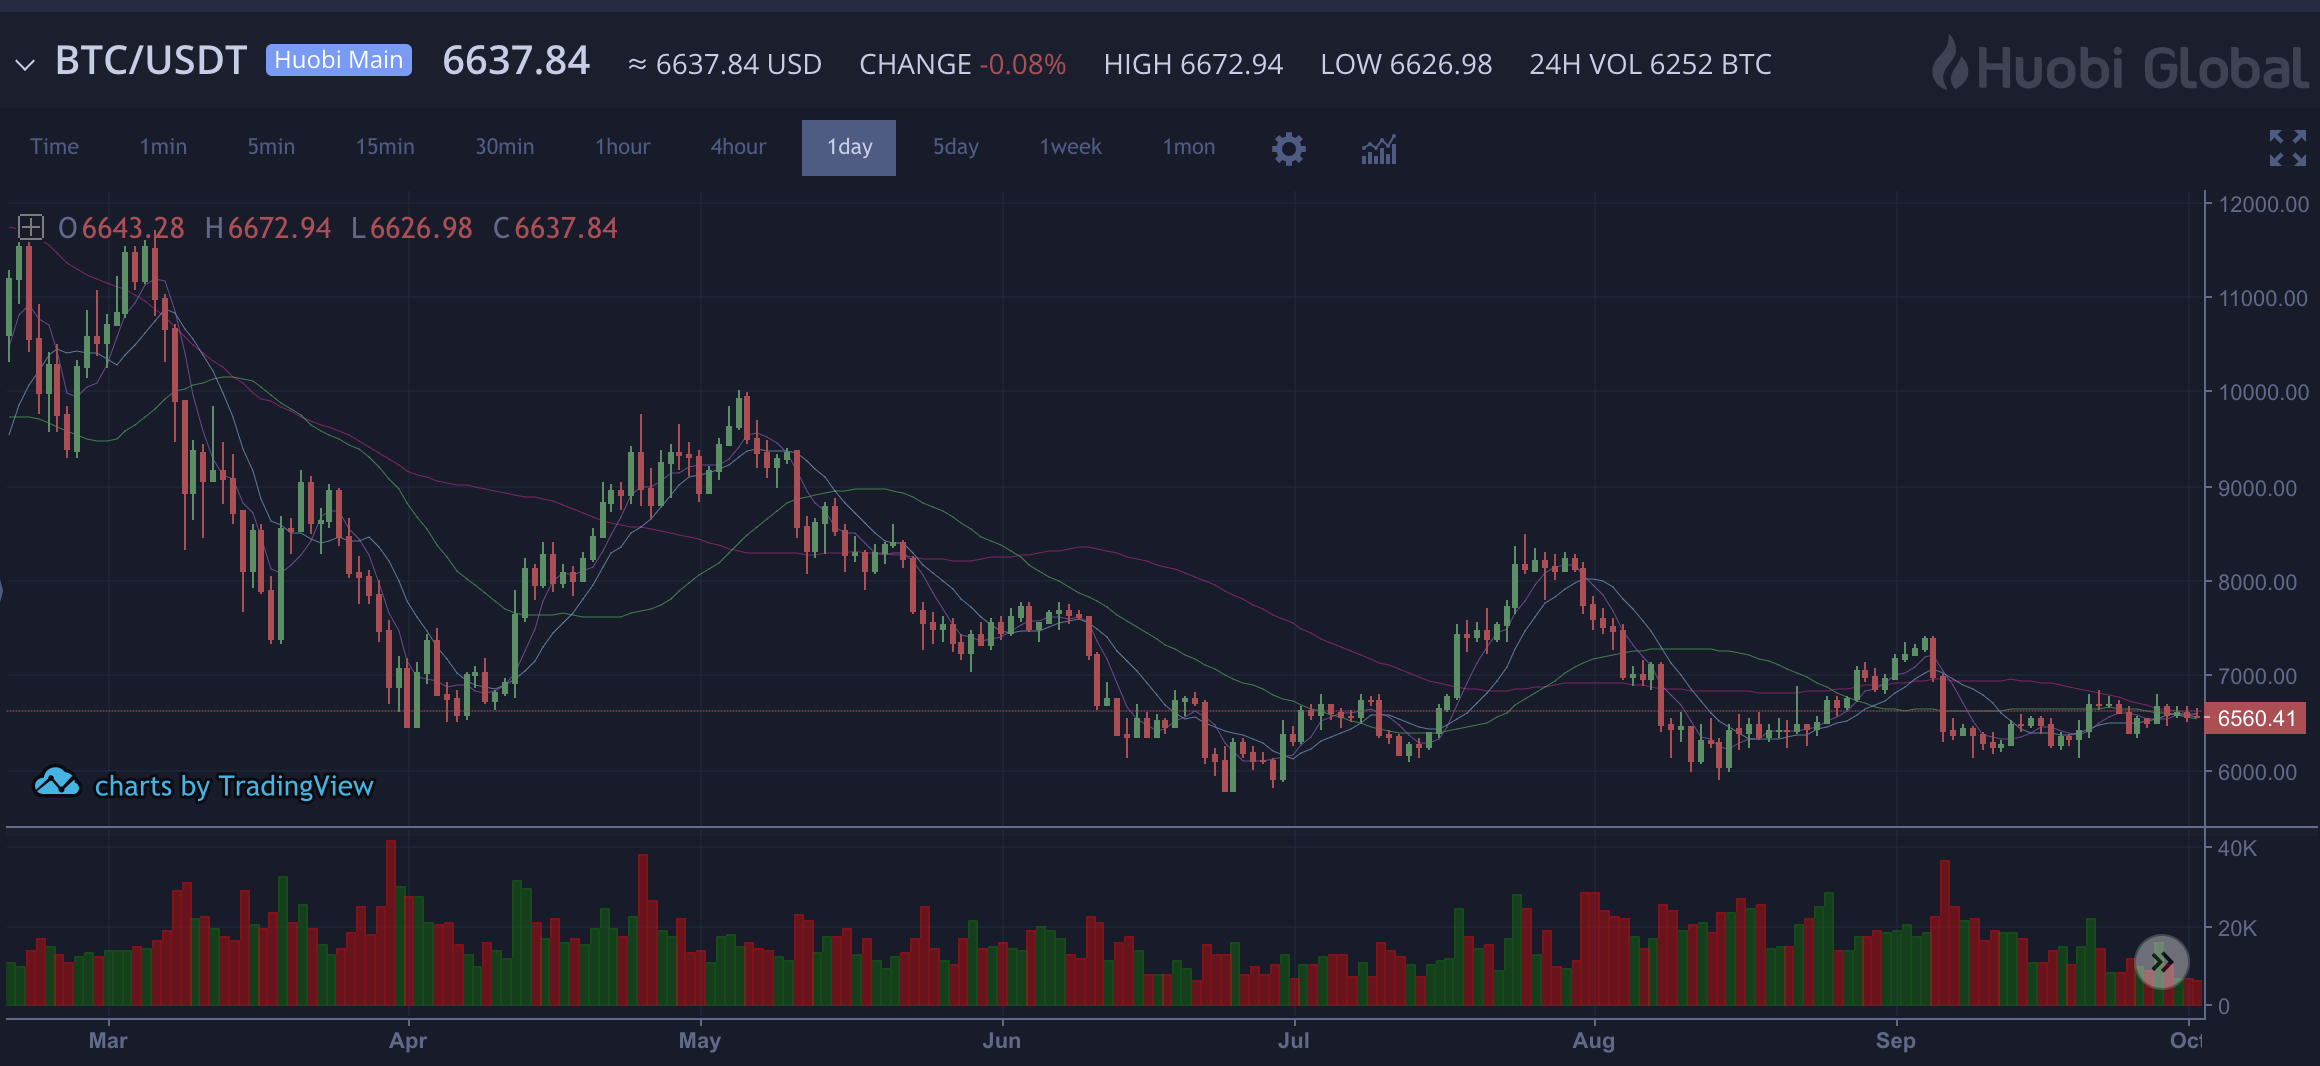This screenshot has width=2320, height=1066.
Task: Expand the BTC/USDT pair dropdown arrow
Action: [25, 65]
